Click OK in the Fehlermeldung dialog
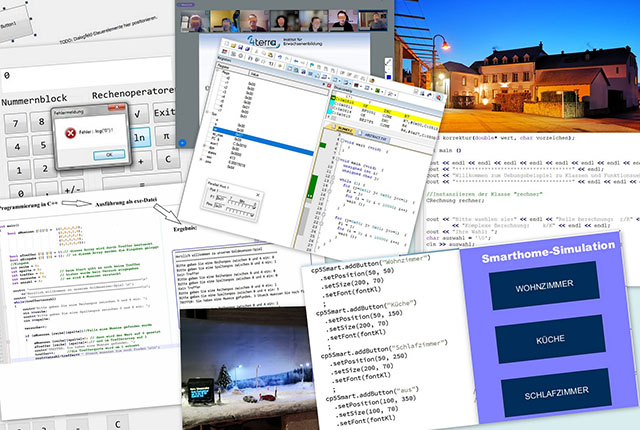The image size is (640, 430). 107,155
